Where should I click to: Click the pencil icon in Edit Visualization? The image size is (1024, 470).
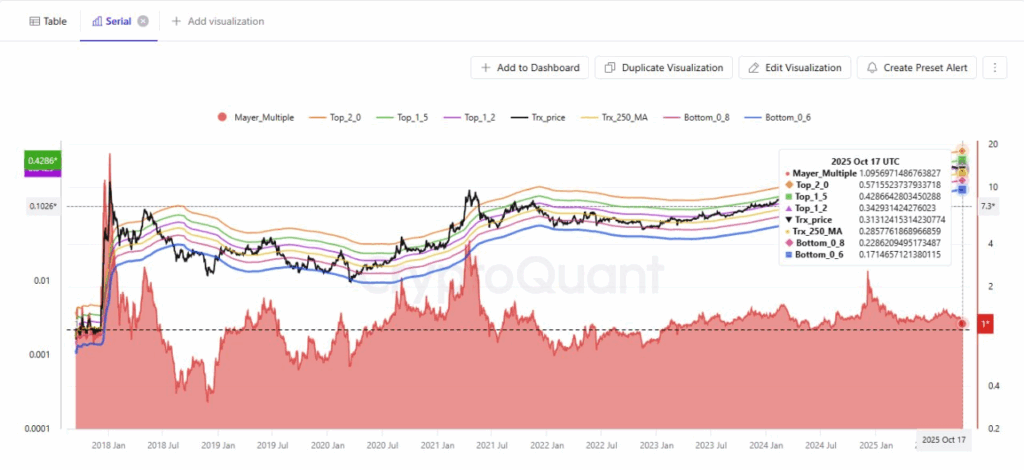point(754,68)
